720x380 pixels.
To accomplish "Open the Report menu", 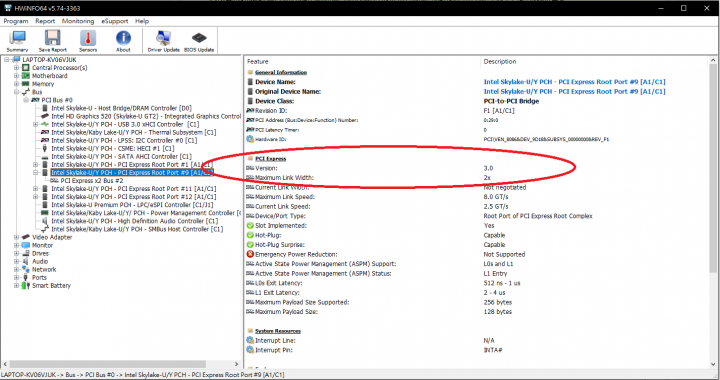I will tap(45, 21).
